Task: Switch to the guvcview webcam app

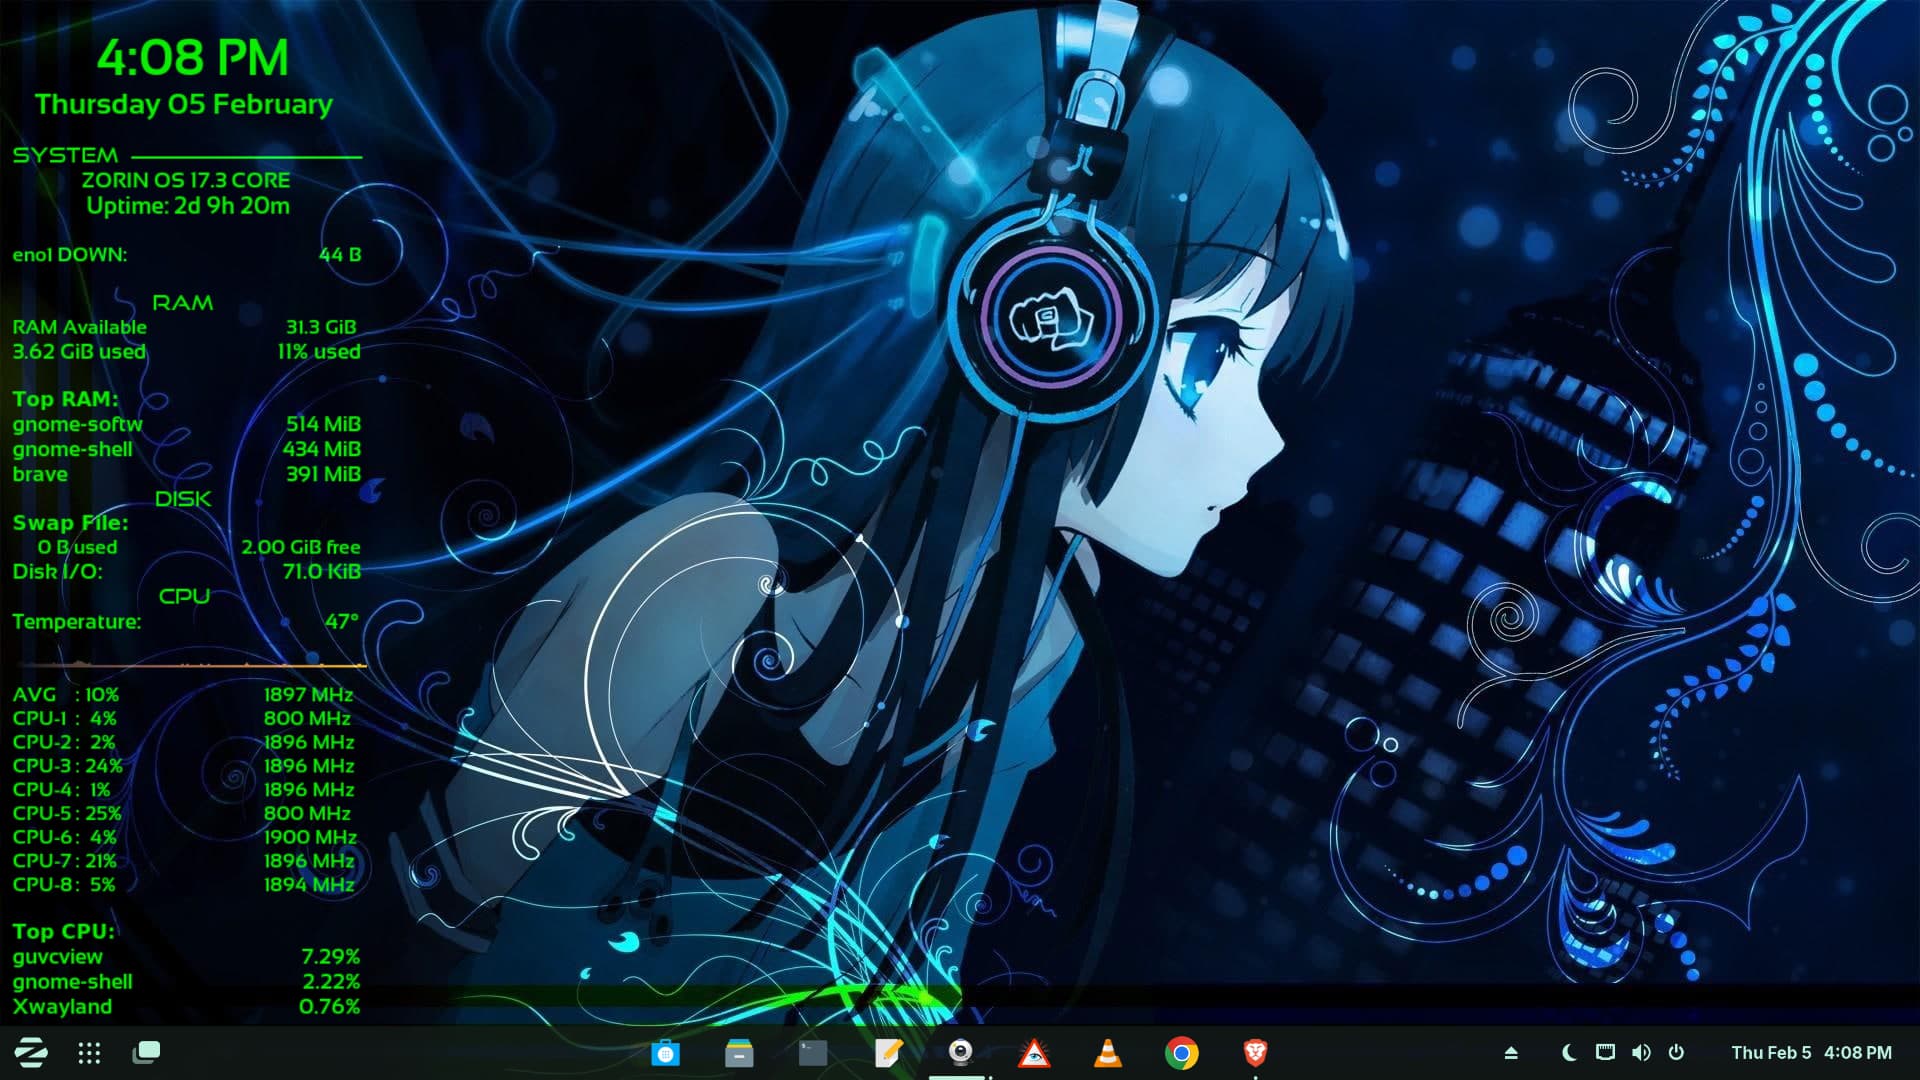Action: (960, 1052)
